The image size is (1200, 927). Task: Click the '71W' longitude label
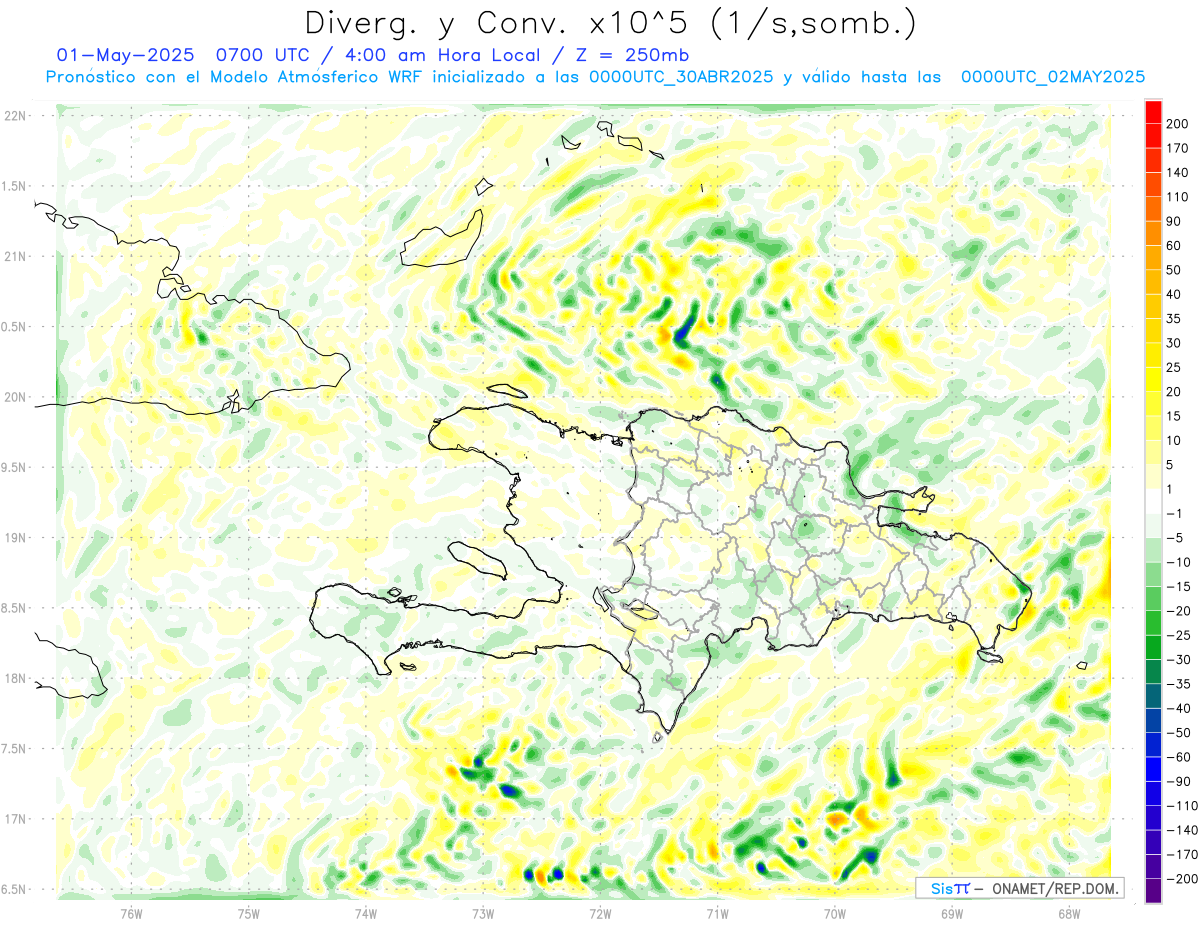click(x=716, y=913)
